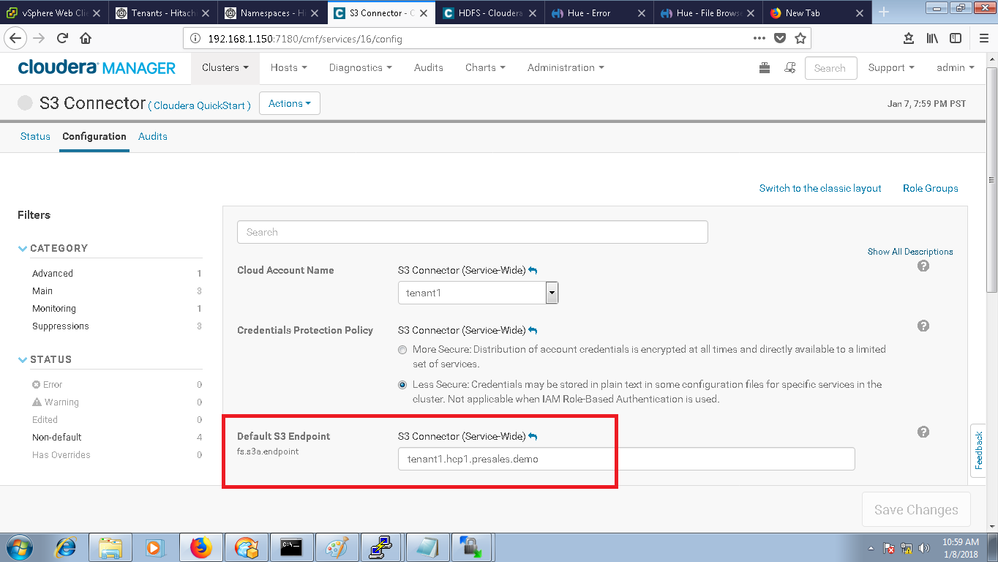This screenshot has width=998, height=562.
Task: Bookmark this page with the star icon
Action: (800, 38)
